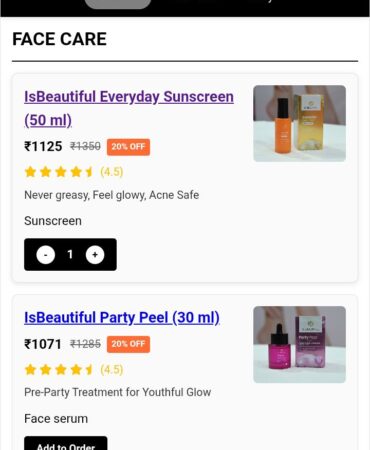View the pink Party Peel product photo
Viewport: 370px width, 450px height.
coord(299,344)
